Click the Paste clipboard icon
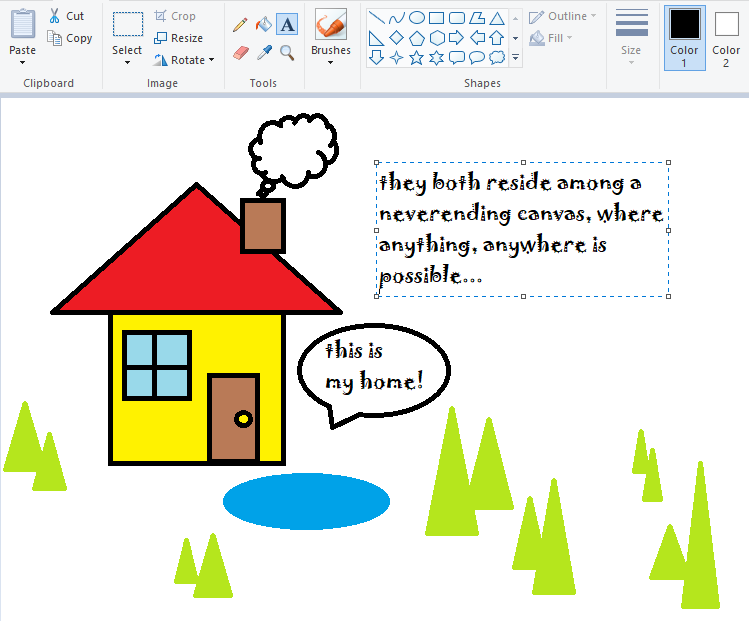 click(x=22, y=23)
